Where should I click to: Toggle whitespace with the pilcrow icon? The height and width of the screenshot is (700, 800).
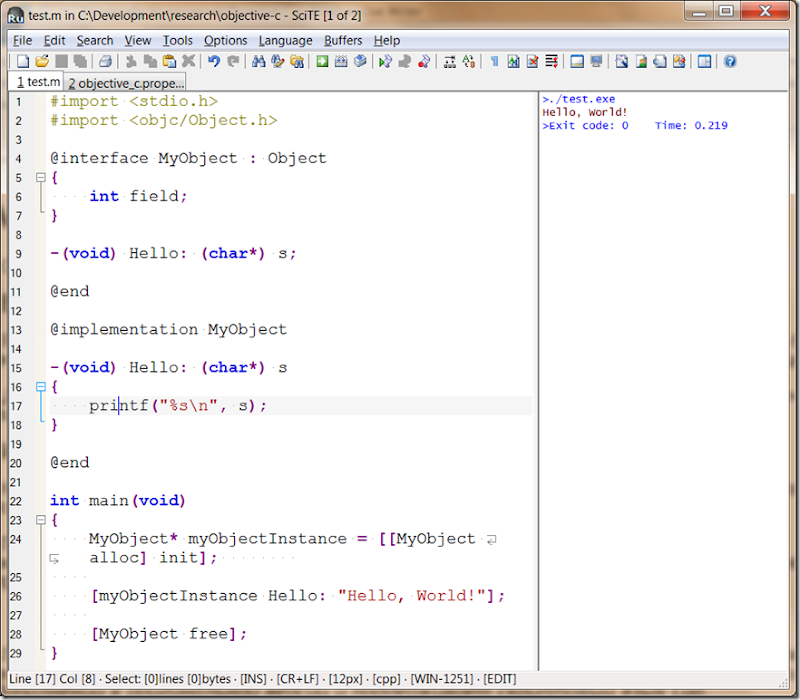point(494,62)
